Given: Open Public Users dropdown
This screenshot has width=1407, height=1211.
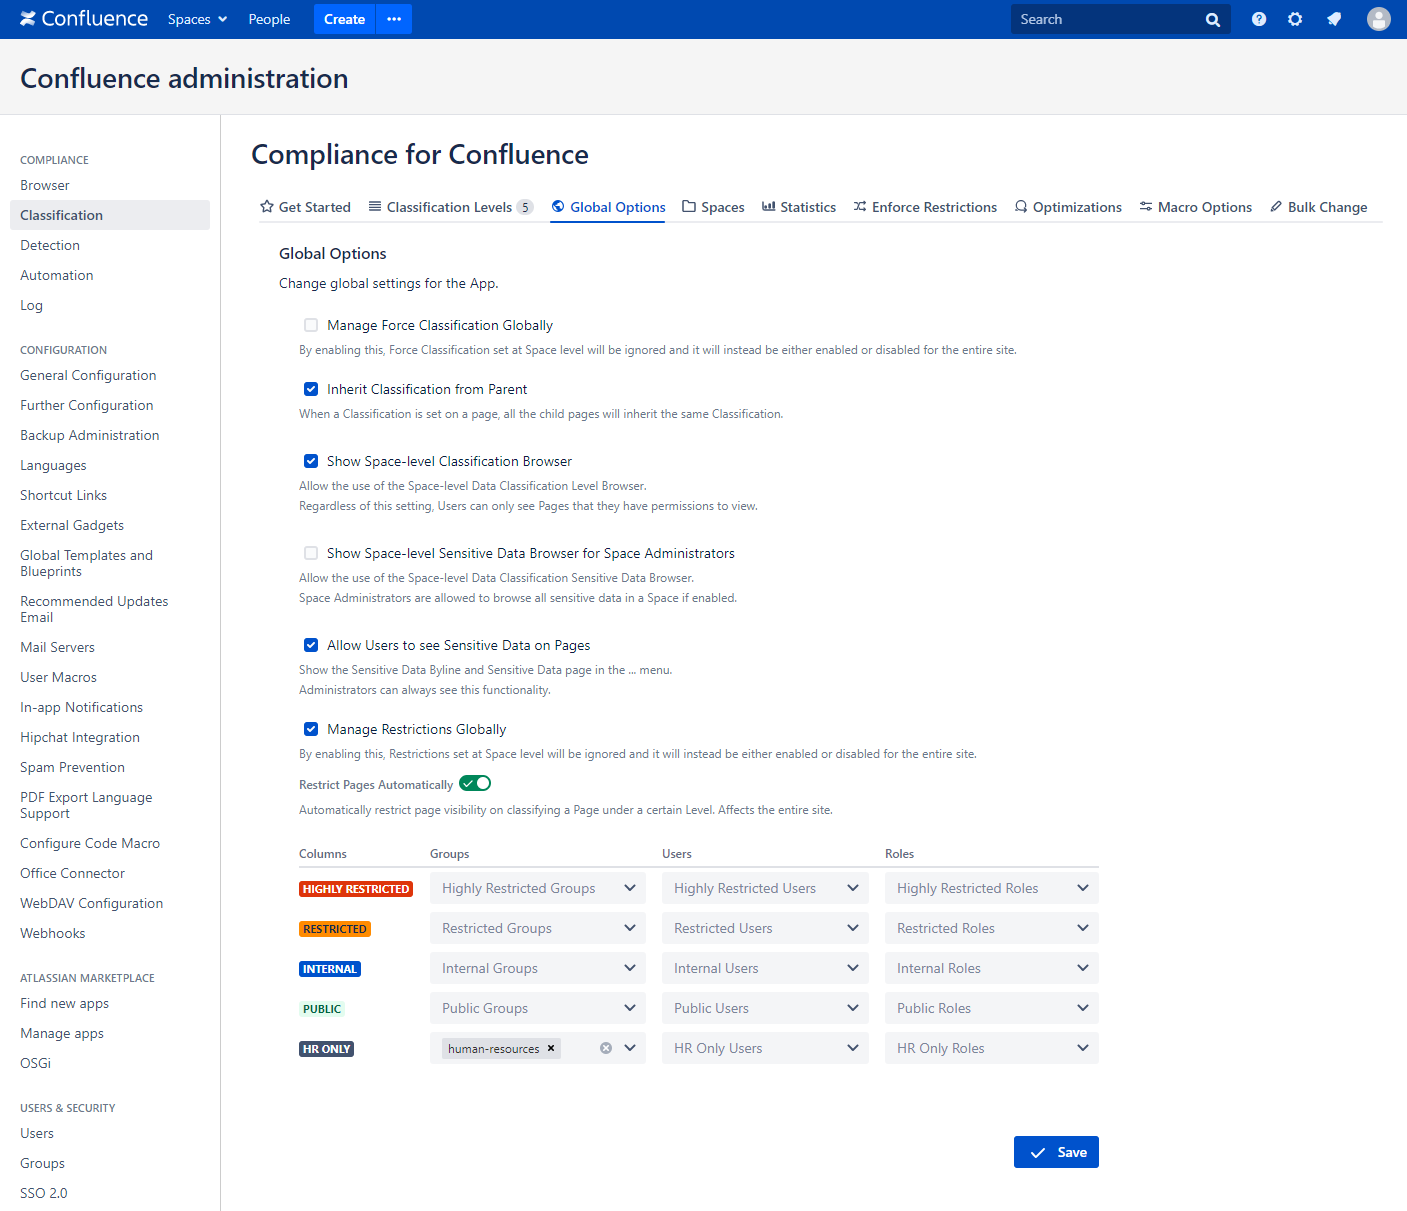Looking at the screenshot, I should [x=765, y=1008].
